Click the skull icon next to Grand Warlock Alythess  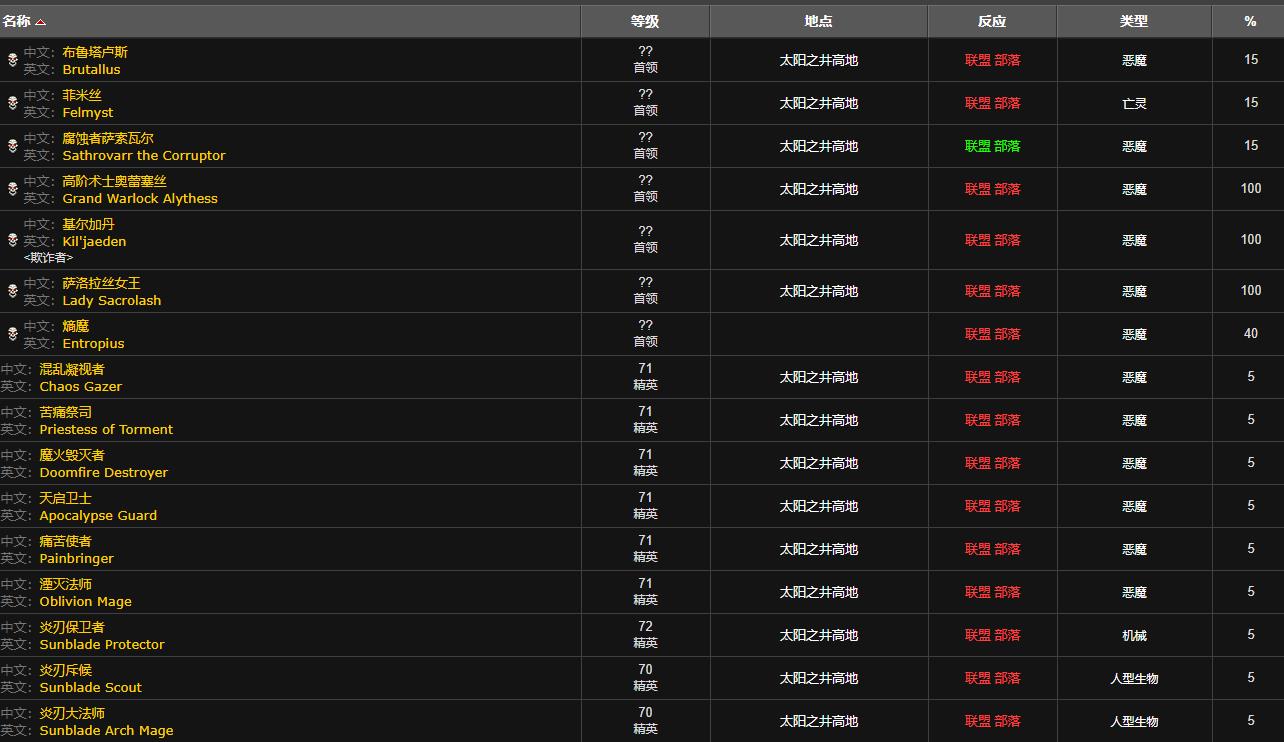tap(12, 189)
